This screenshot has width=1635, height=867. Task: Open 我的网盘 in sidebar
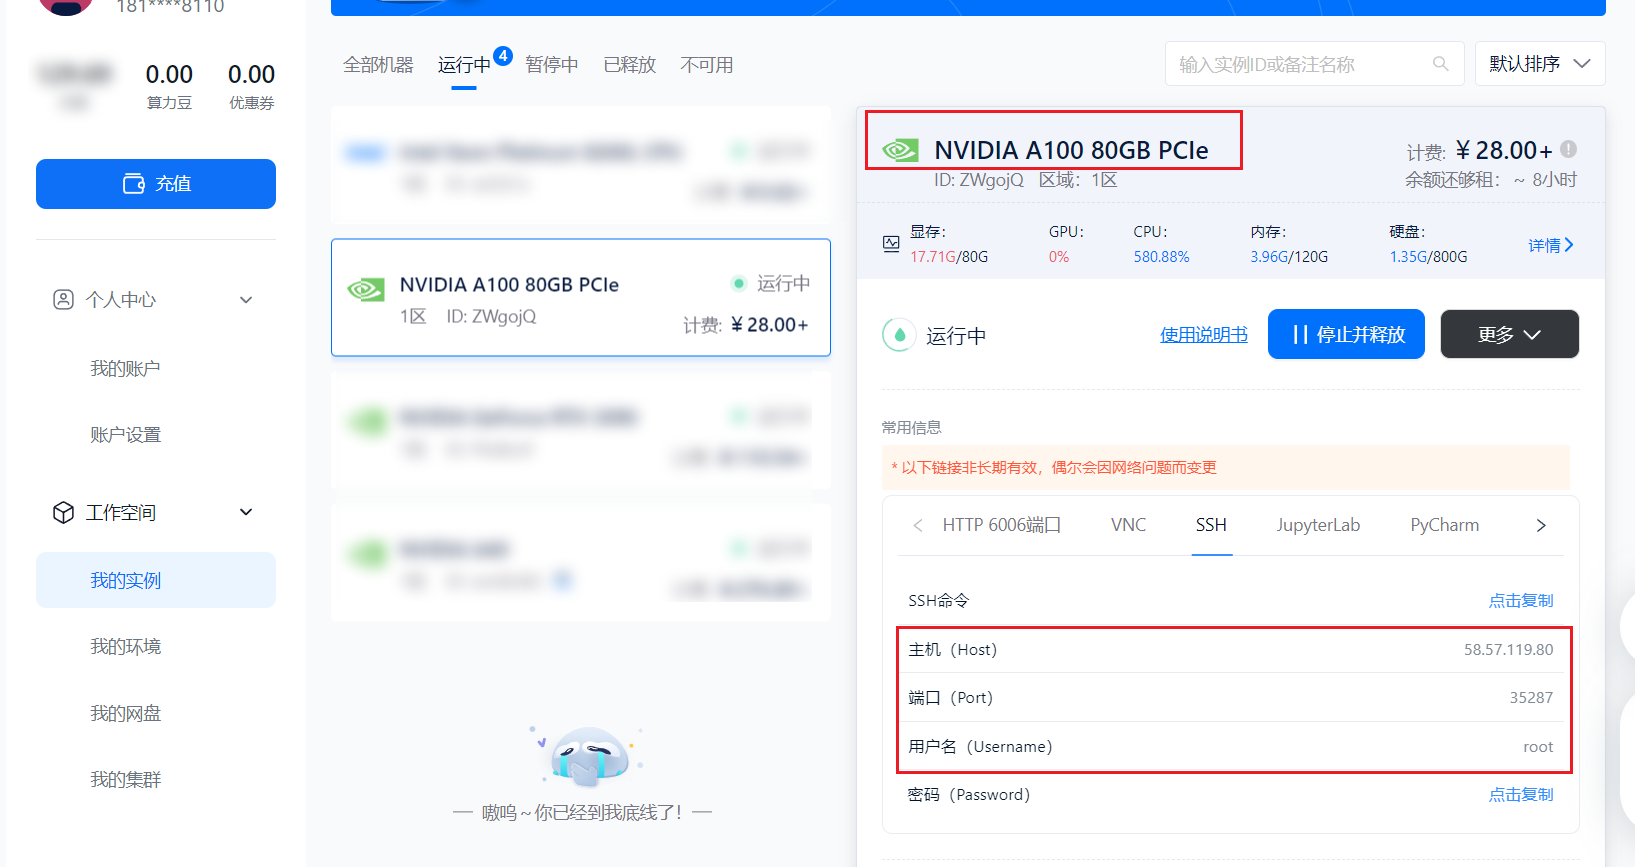(125, 714)
